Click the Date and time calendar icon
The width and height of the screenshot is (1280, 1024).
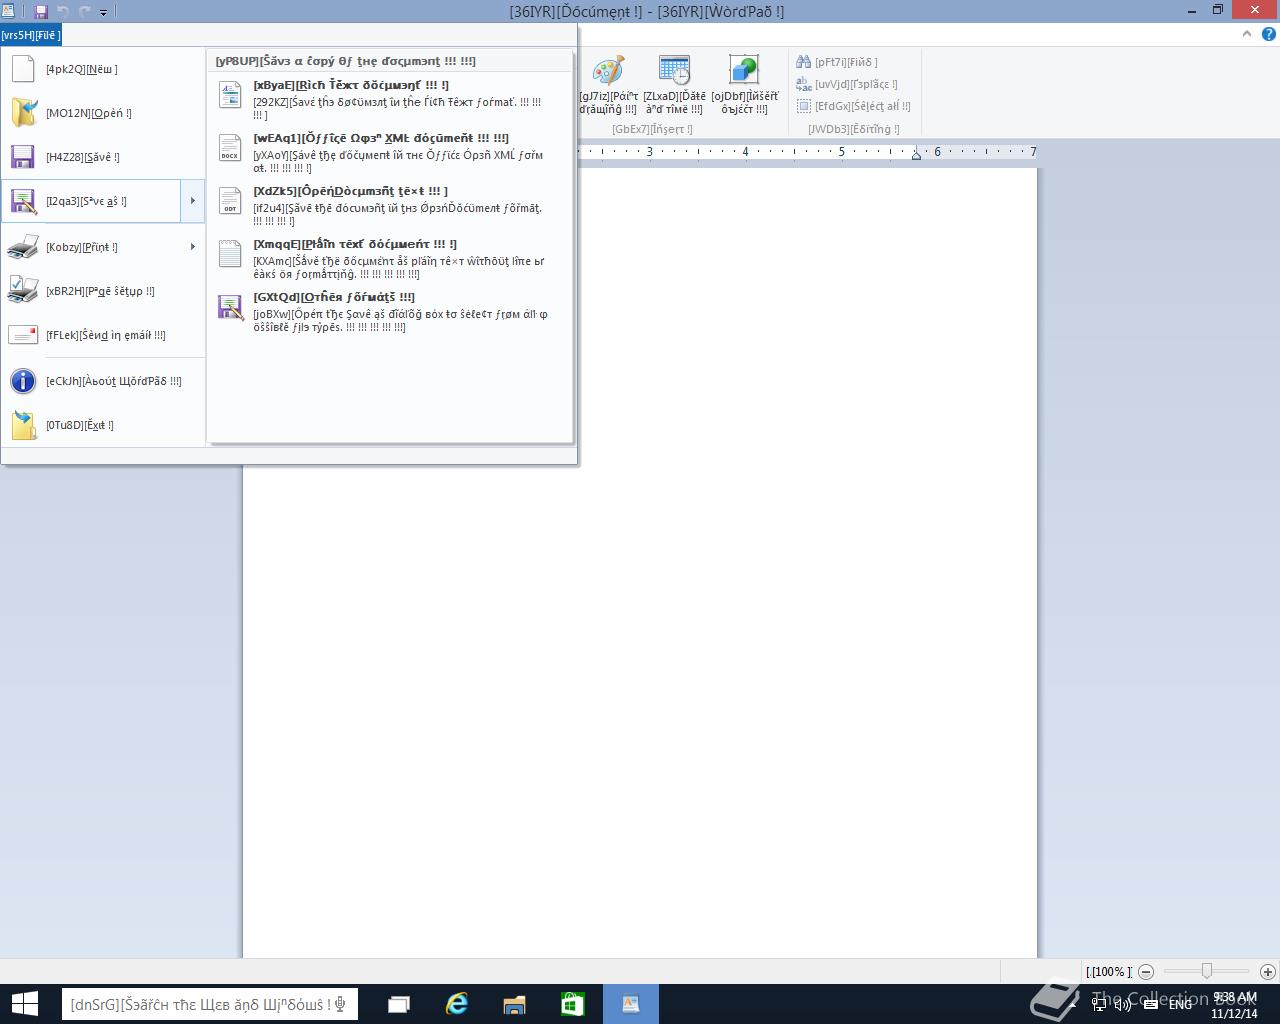[x=674, y=71]
